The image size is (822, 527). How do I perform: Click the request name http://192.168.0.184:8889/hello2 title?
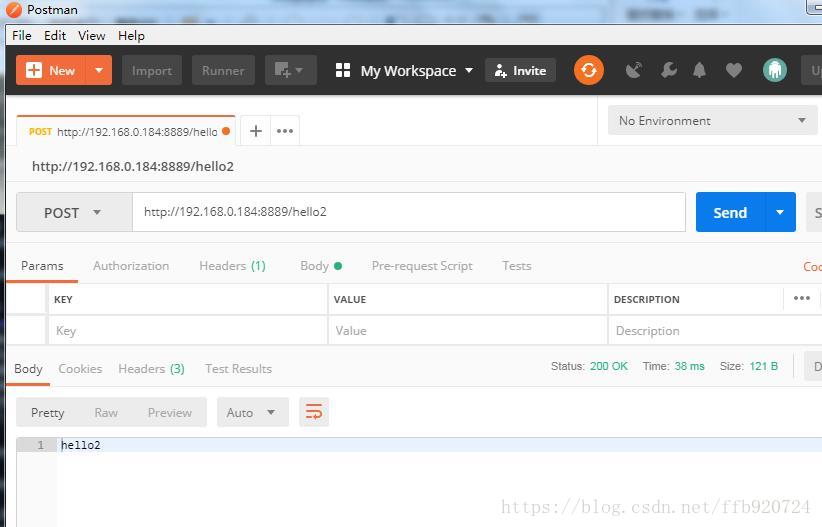133,167
